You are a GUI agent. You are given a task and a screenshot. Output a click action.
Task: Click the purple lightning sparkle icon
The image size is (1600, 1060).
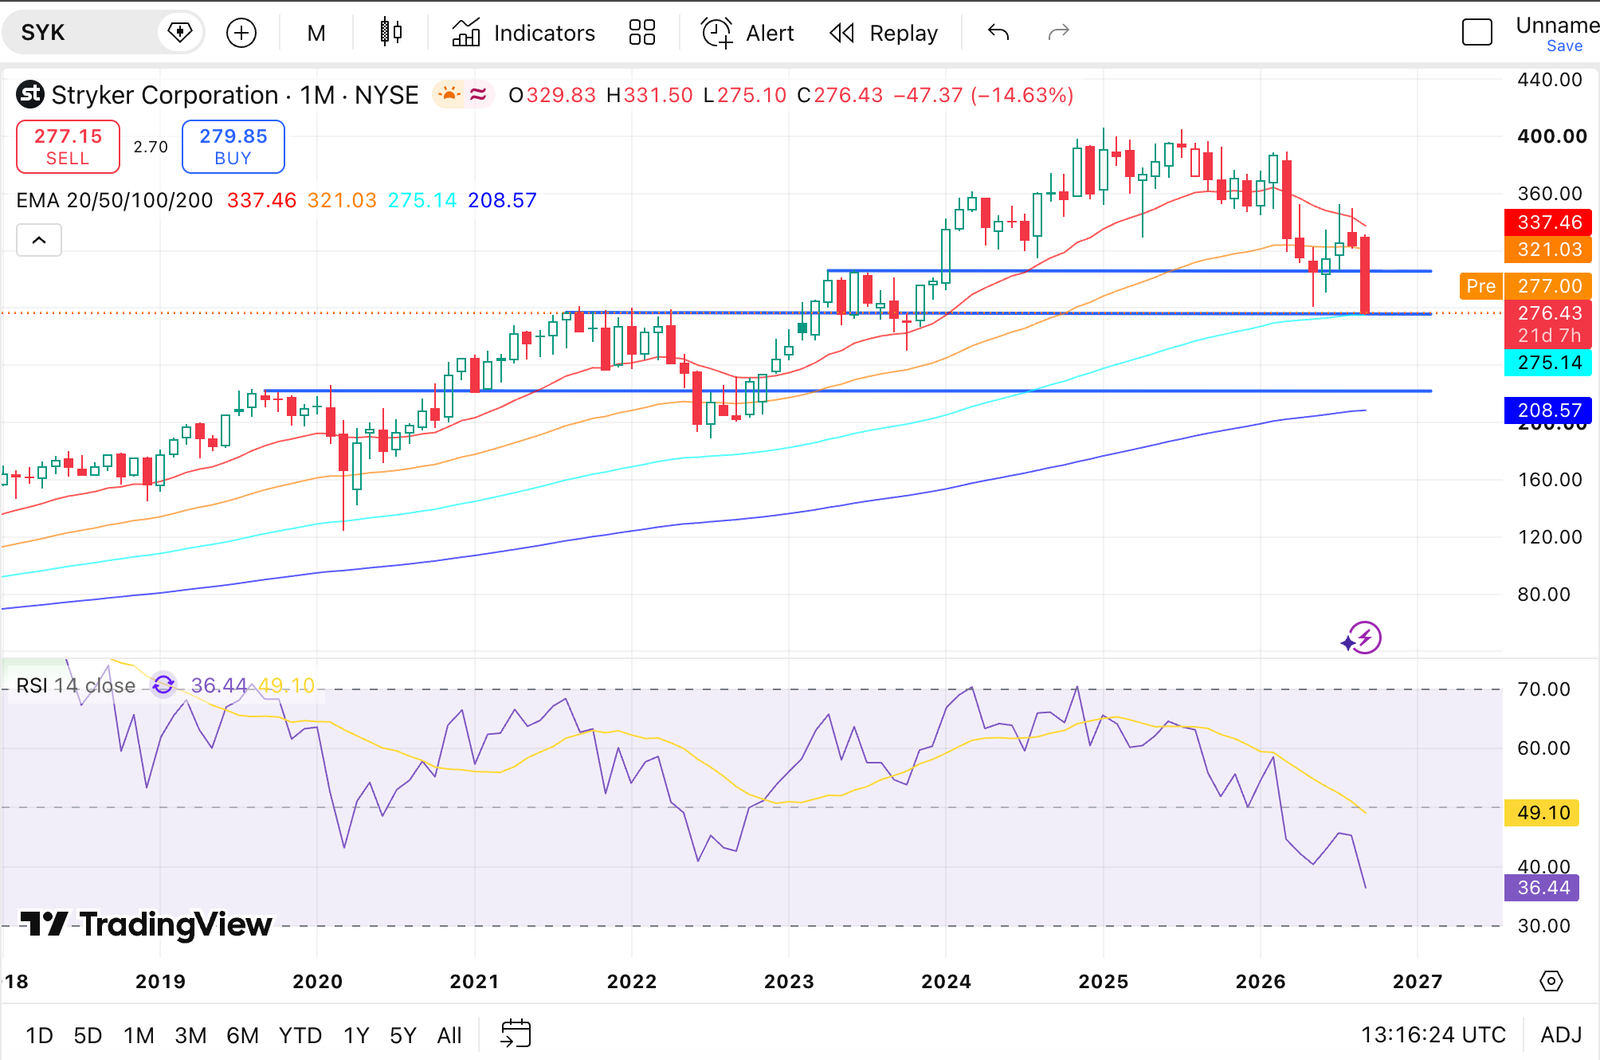(x=1361, y=638)
